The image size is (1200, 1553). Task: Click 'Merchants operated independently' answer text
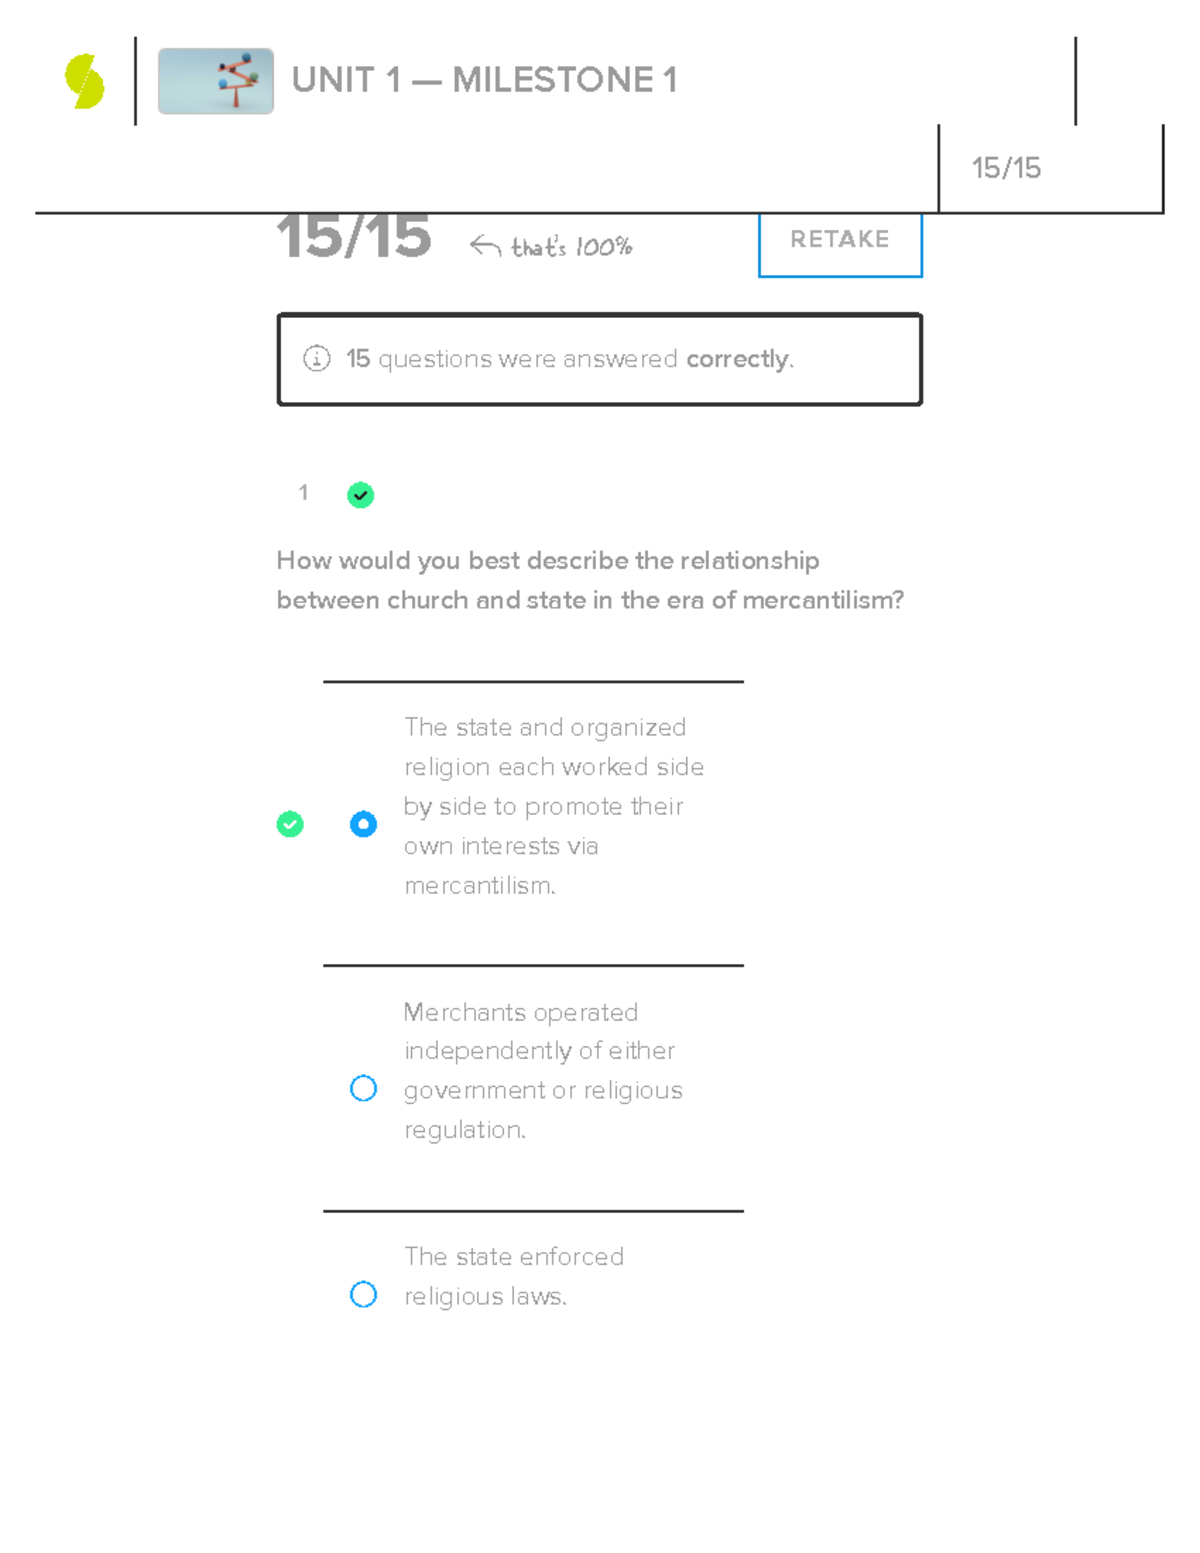542,1070
